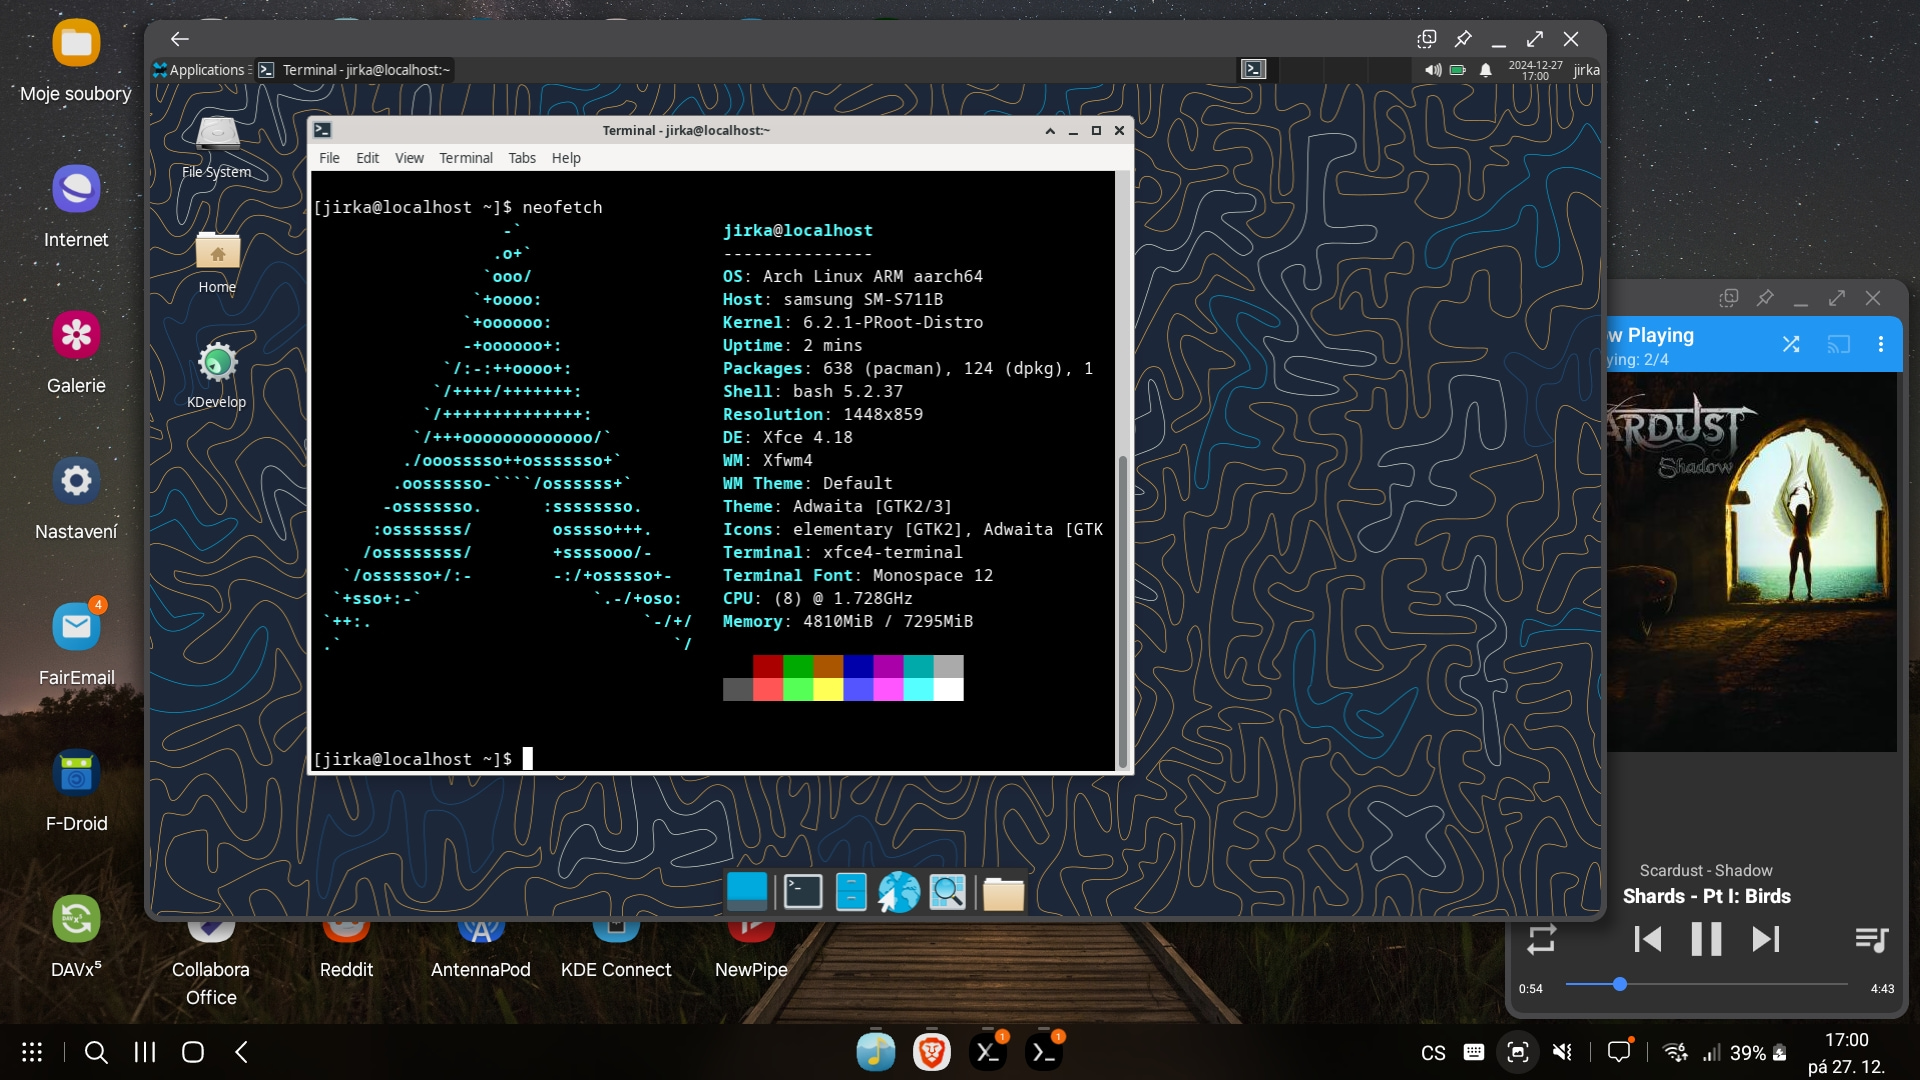Open Nastavení settings app

76,500
